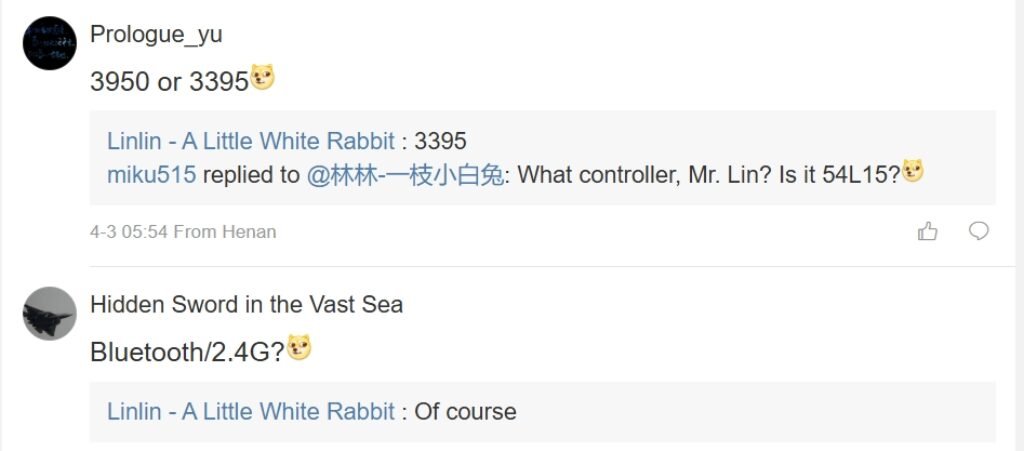The height and width of the screenshot is (451, 1024).
Task: Open Prologue_yu's profile avatar
Action: pos(49,43)
